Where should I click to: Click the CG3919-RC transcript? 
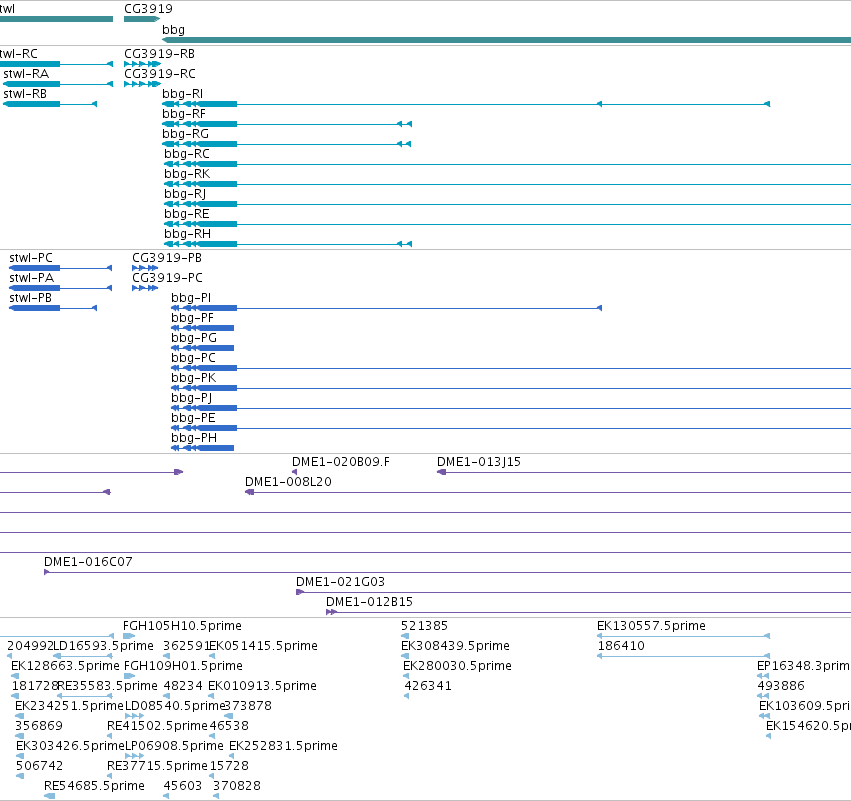click(x=142, y=84)
